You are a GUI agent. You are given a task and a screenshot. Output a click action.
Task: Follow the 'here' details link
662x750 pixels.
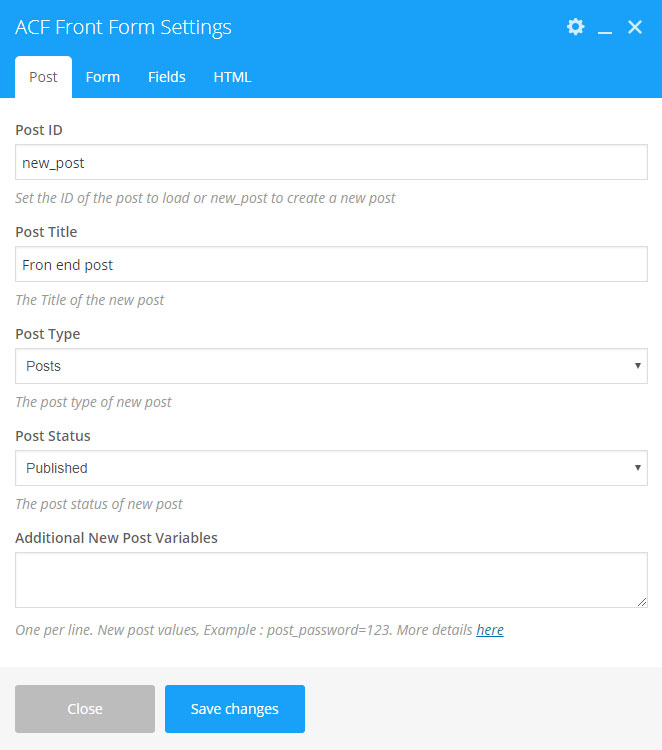490,630
